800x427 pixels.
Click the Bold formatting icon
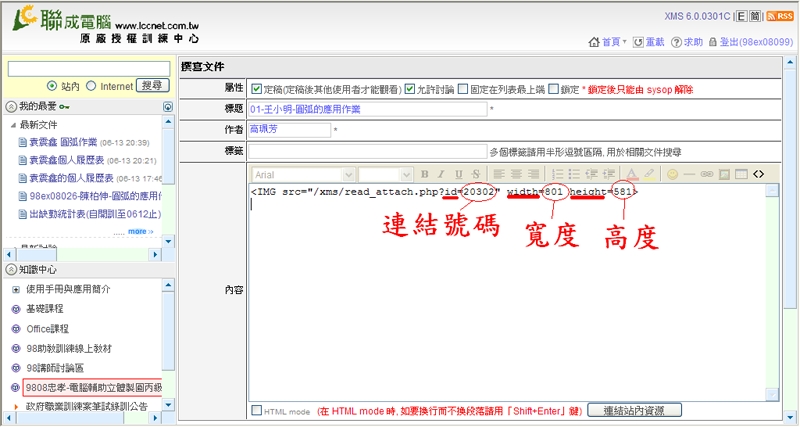pos(424,174)
